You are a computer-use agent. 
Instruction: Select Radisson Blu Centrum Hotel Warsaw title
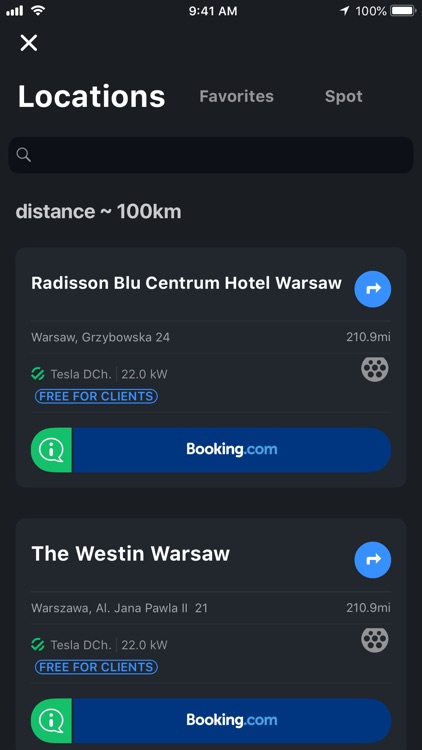pos(186,283)
